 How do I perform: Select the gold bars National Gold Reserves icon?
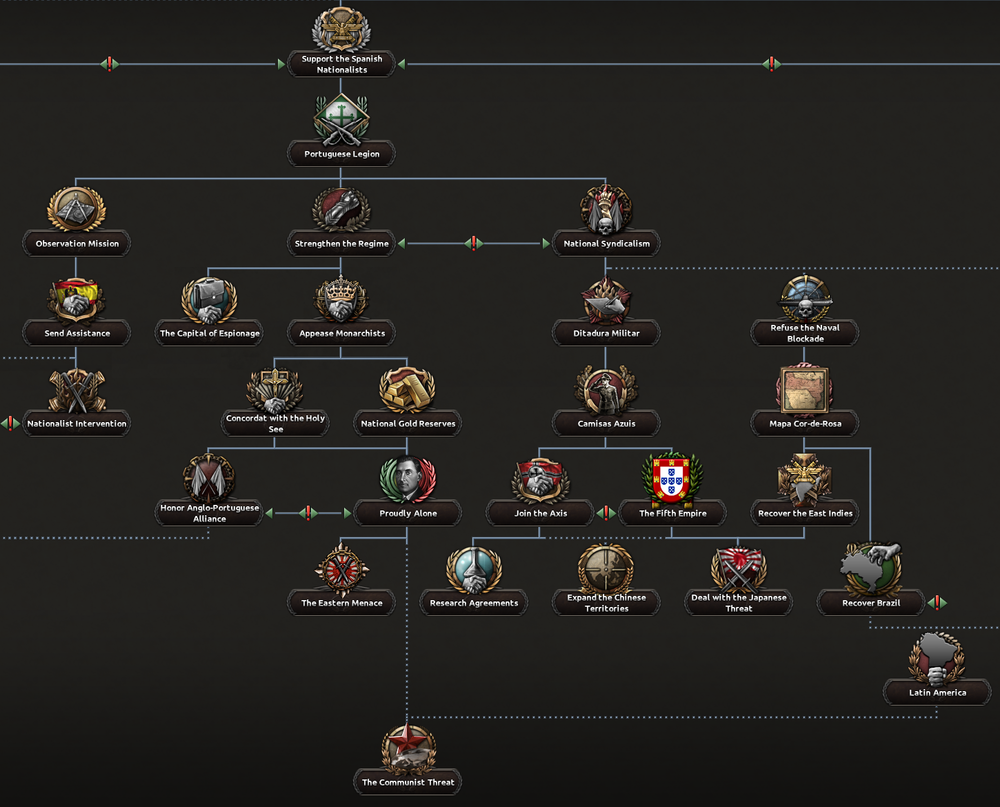(407, 389)
